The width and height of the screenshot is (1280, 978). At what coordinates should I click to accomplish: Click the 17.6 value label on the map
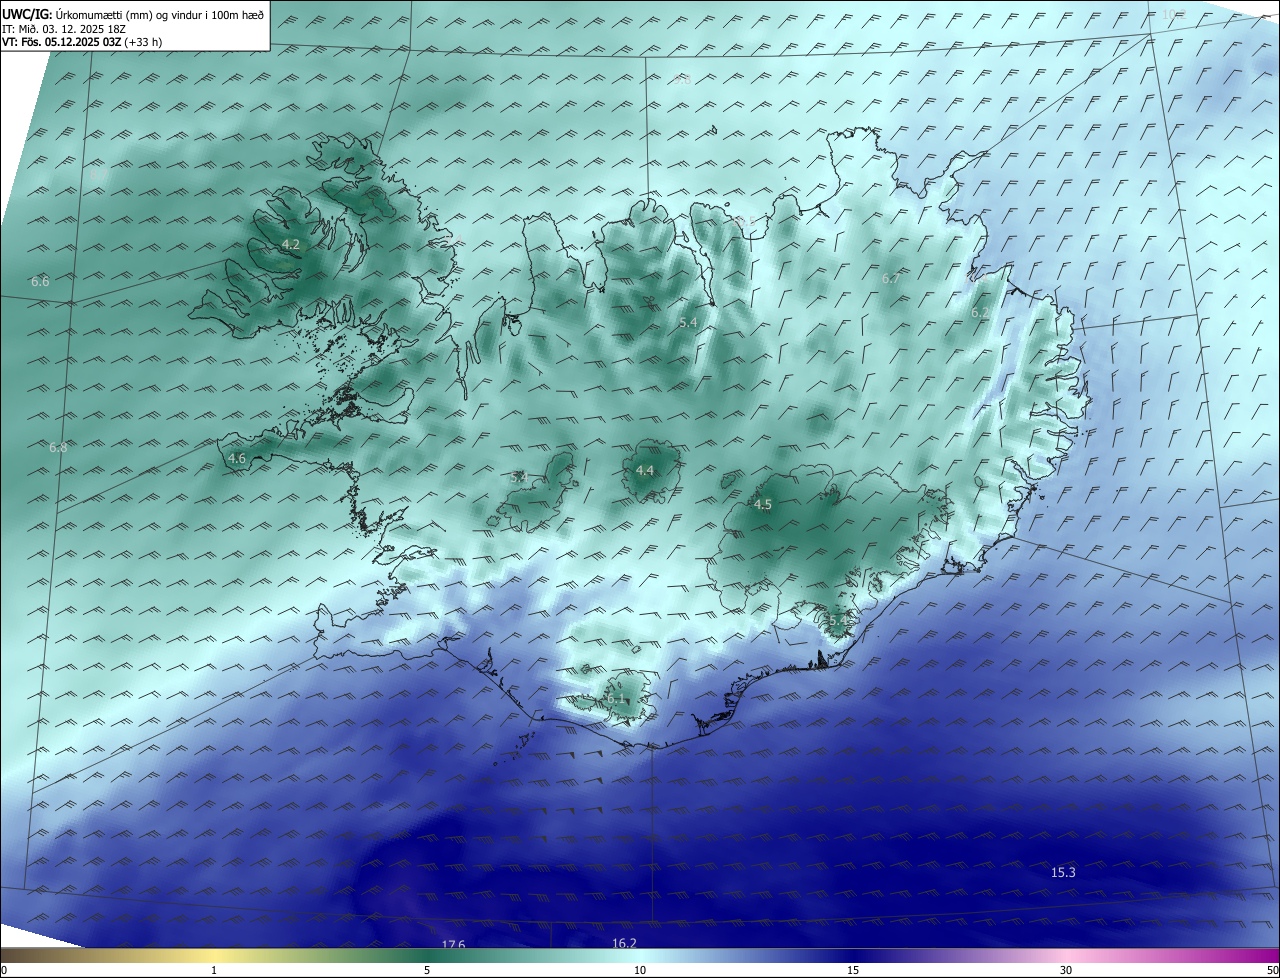click(x=453, y=944)
